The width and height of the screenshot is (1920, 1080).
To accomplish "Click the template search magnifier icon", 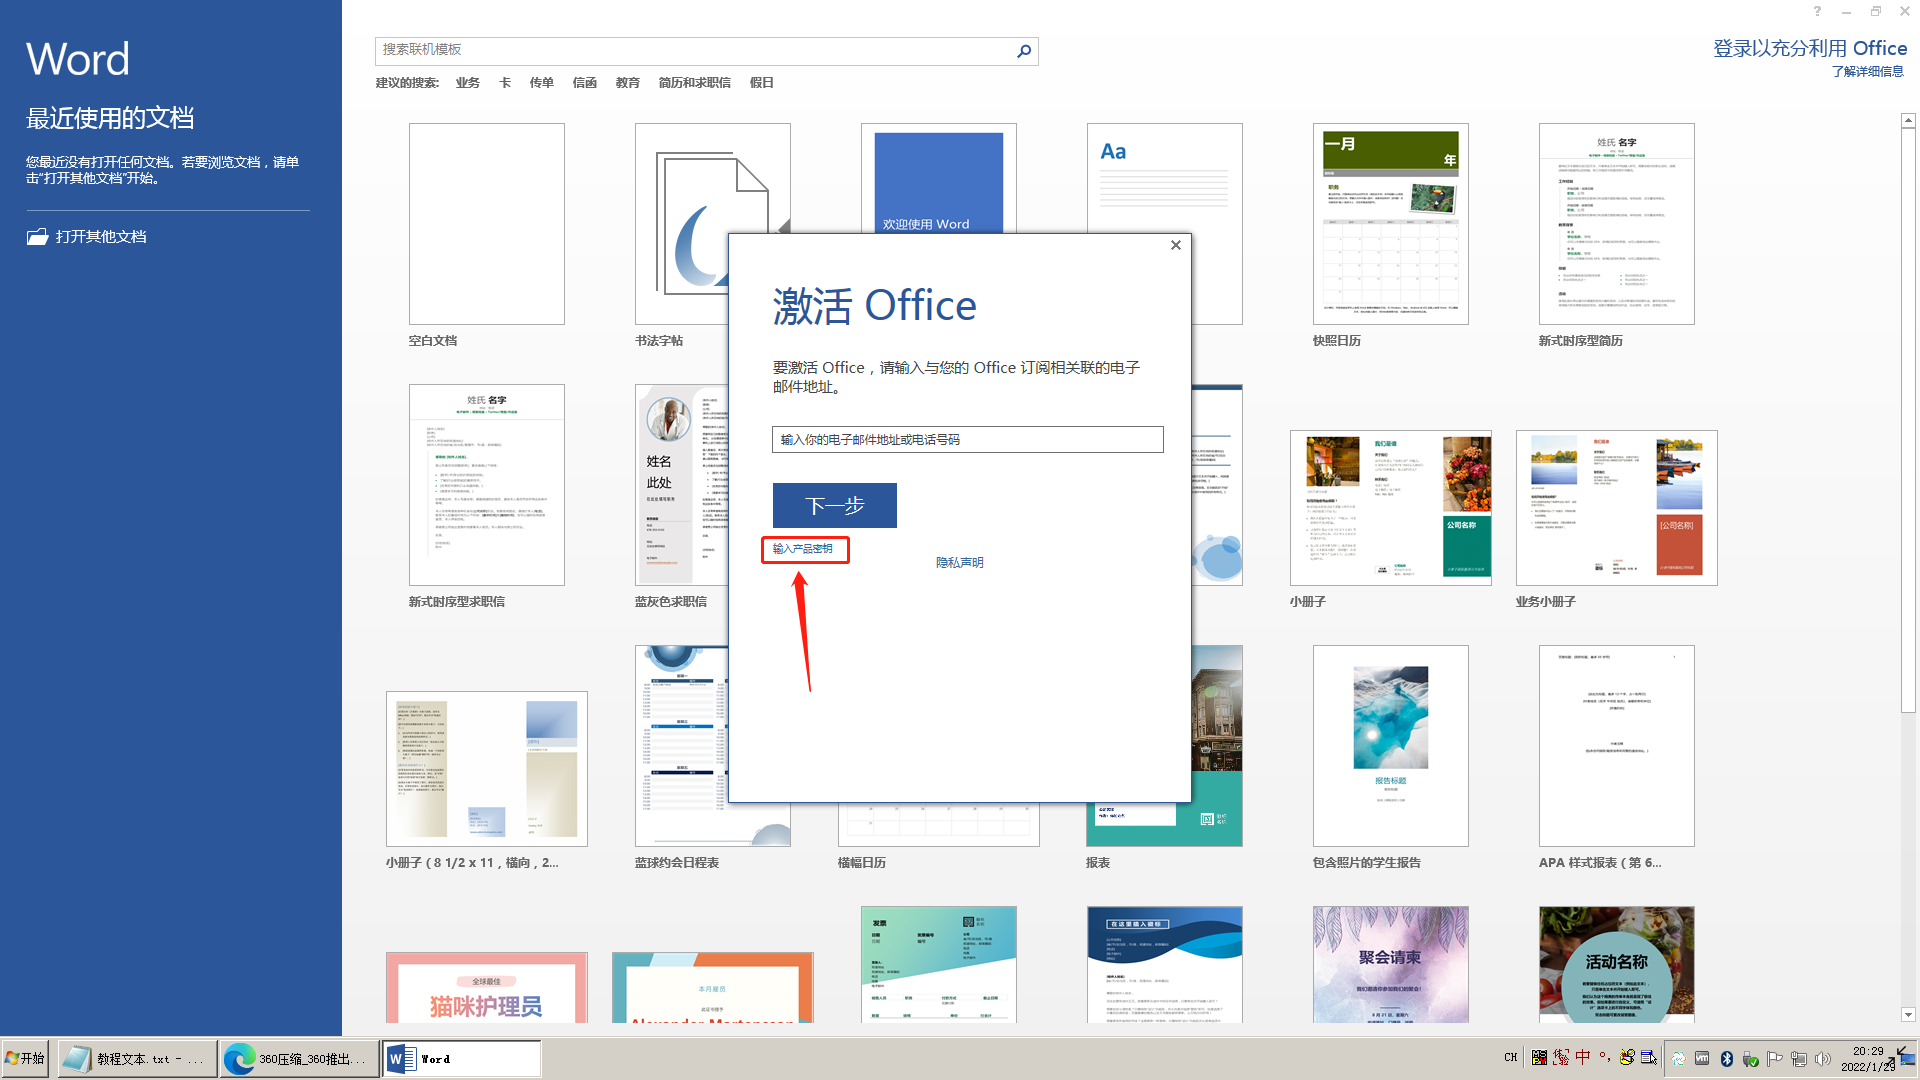I will point(1024,51).
